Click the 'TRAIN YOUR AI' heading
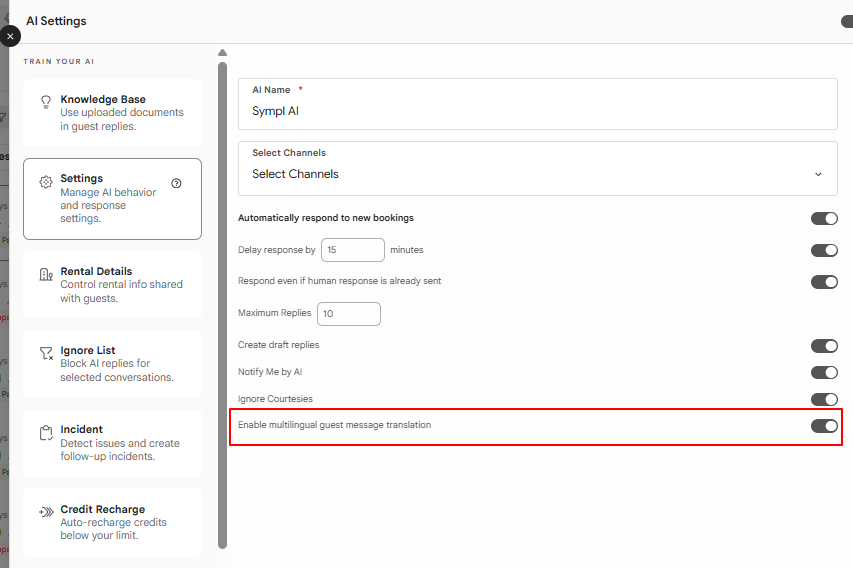853x568 pixels. (59, 61)
